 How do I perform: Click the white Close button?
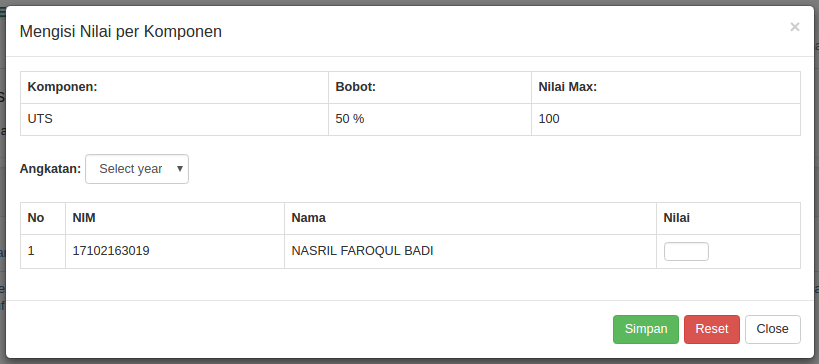tap(772, 329)
